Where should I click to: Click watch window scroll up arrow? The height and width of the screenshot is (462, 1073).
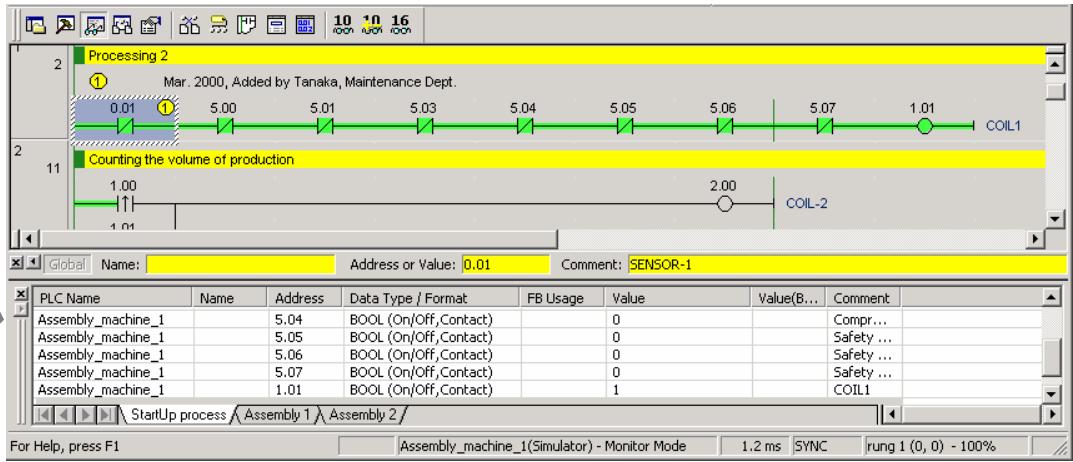tap(1051, 297)
